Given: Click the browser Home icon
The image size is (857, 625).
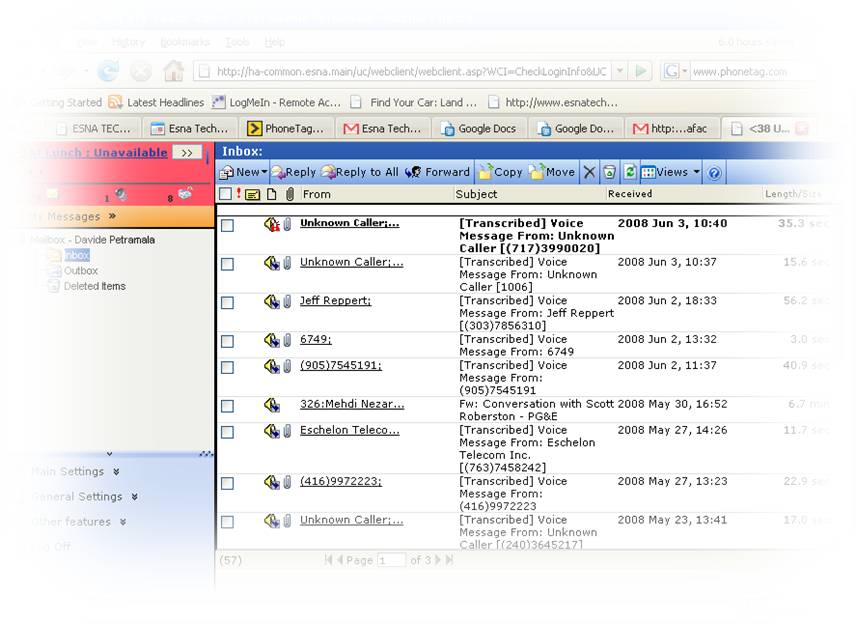Looking at the screenshot, I should tap(174, 71).
